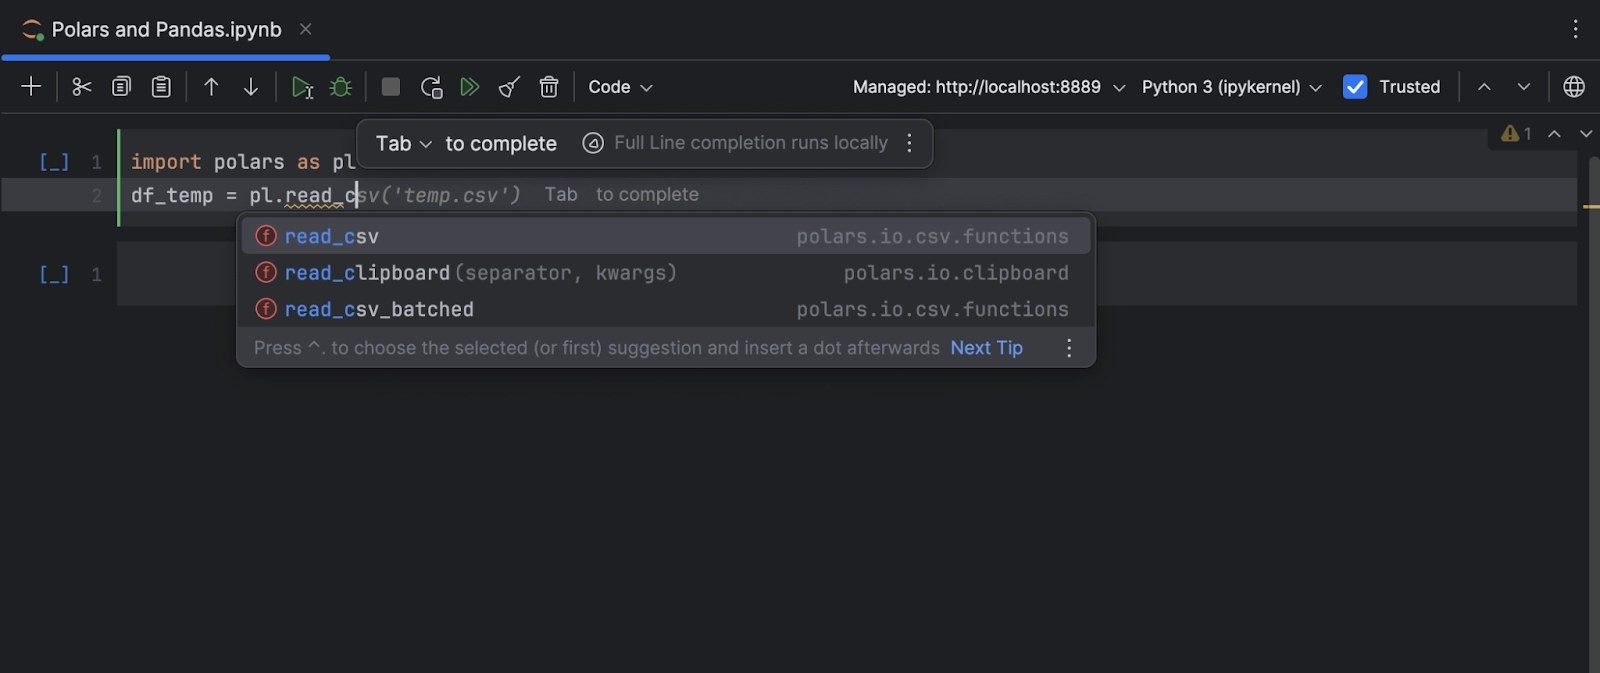This screenshot has height=673, width=1600.
Task: Click the clear outputs broom icon
Action: [x=509, y=87]
